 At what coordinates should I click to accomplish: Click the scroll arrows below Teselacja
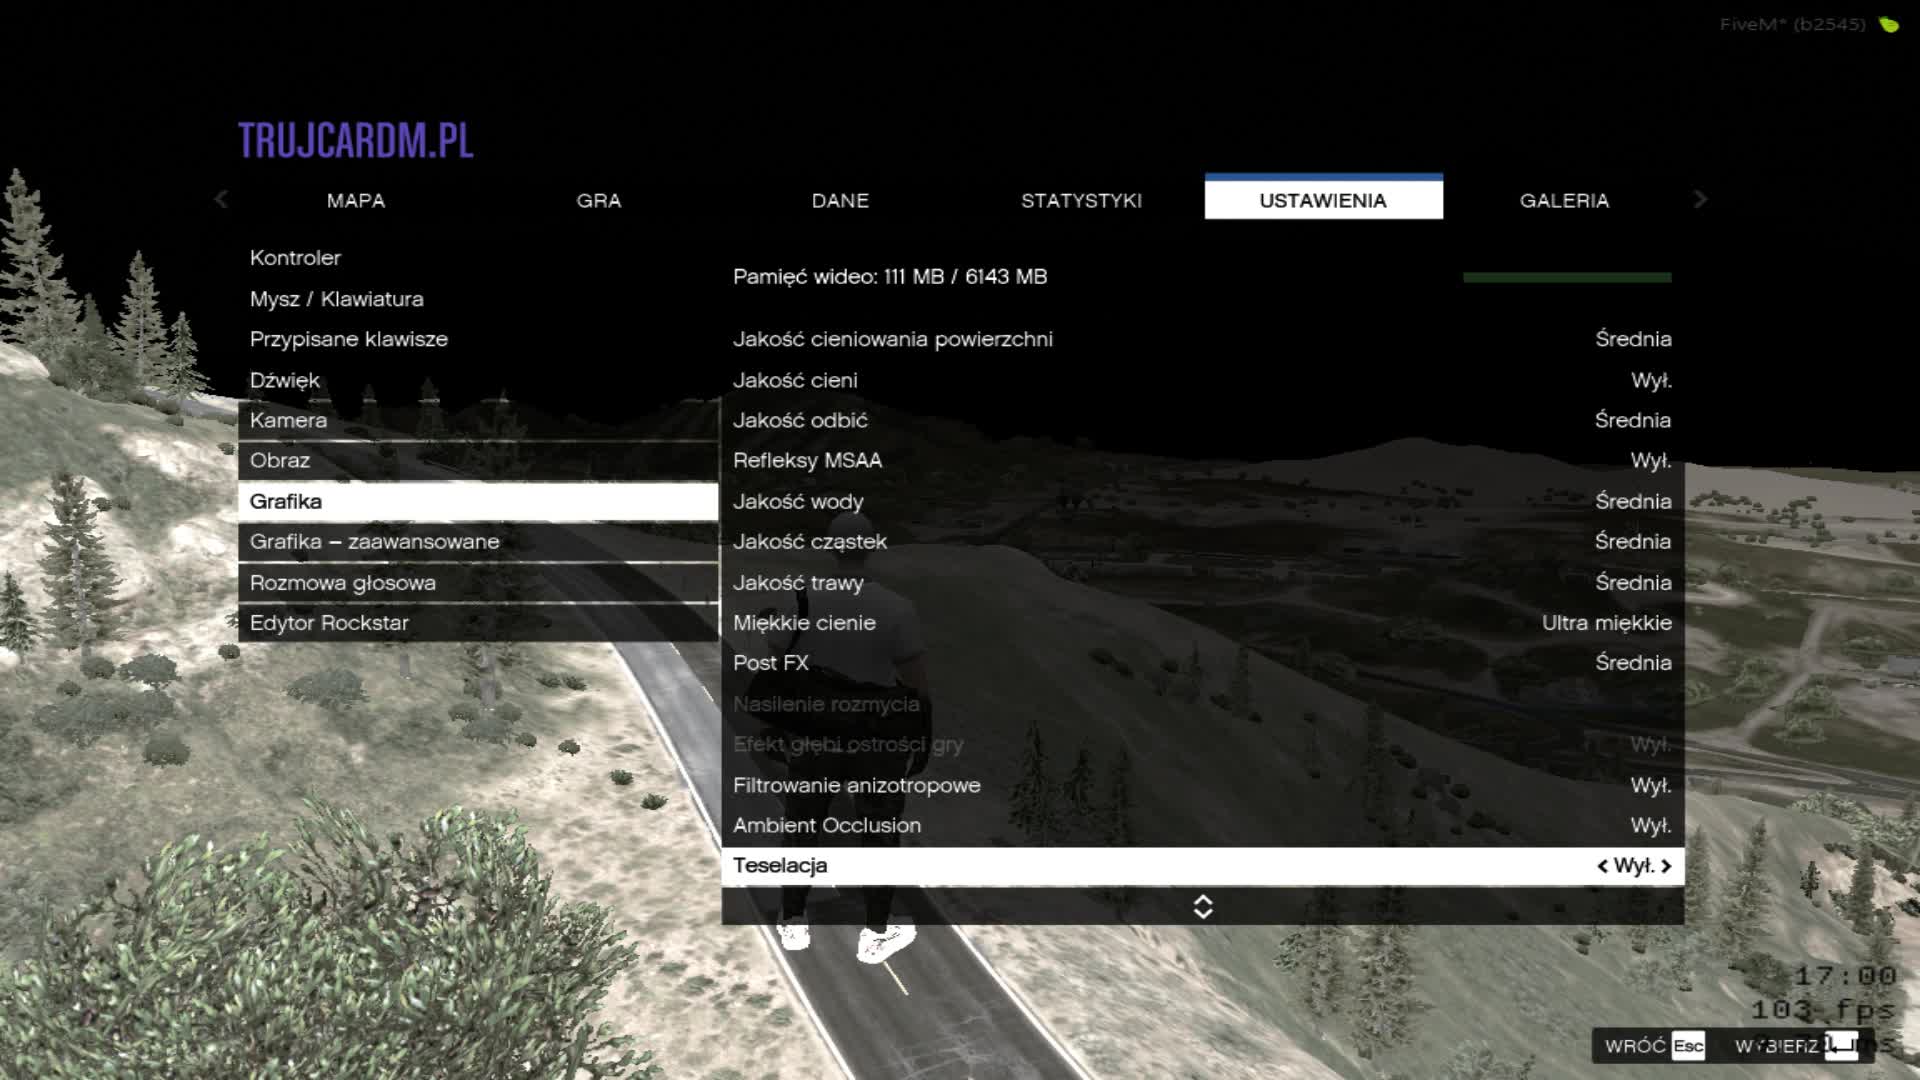click(1203, 907)
